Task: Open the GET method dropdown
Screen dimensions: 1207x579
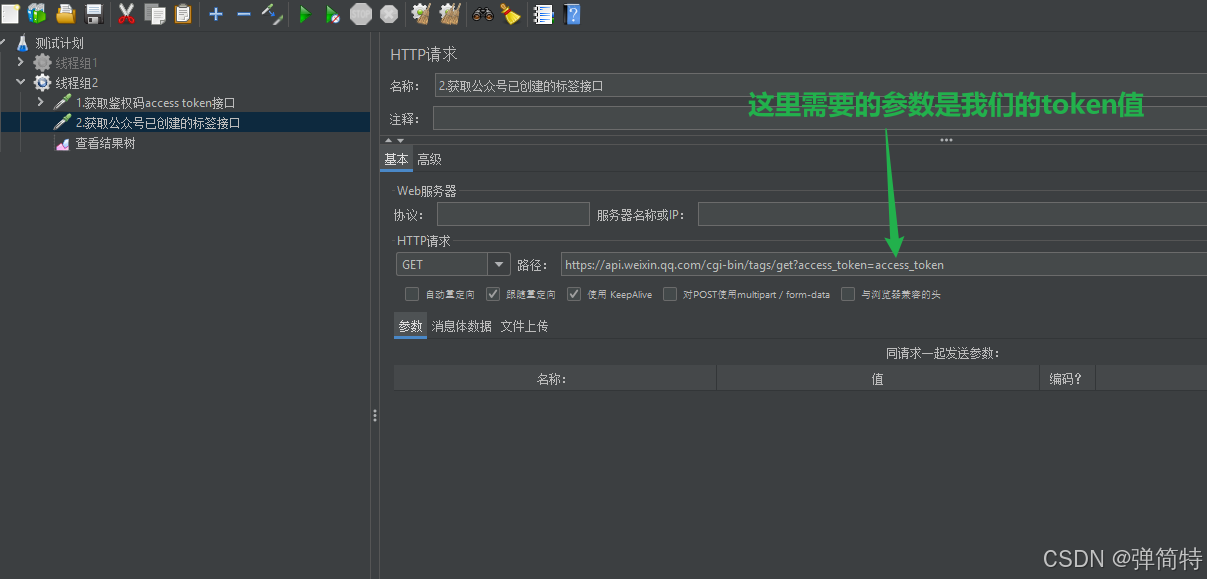Action: click(x=497, y=263)
